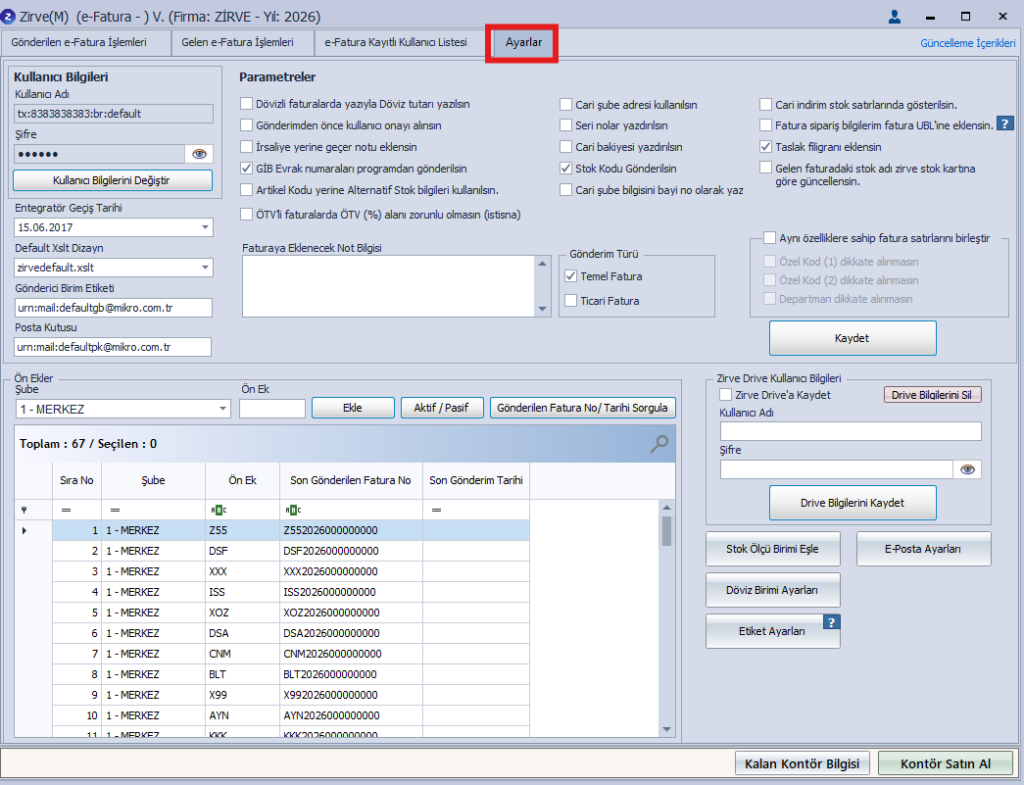Uncheck Stok Kodu Gönderilsin
Screen dimensions: 1024x785
tap(566, 168)
